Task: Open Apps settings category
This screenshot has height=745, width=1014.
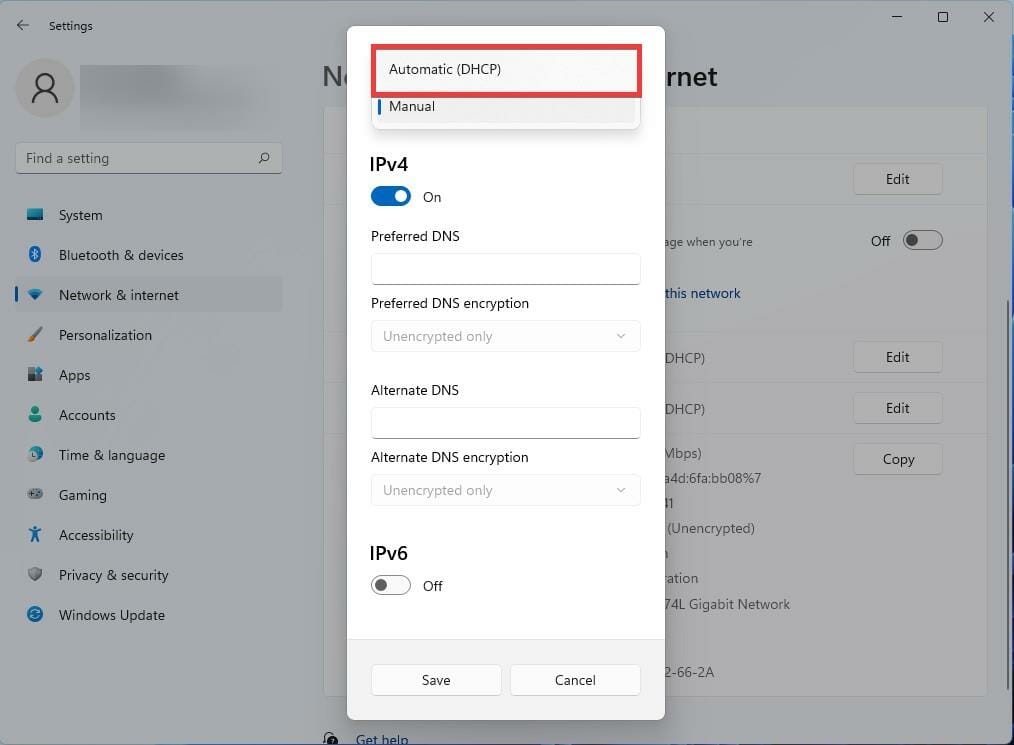Action: coord(149,375)
